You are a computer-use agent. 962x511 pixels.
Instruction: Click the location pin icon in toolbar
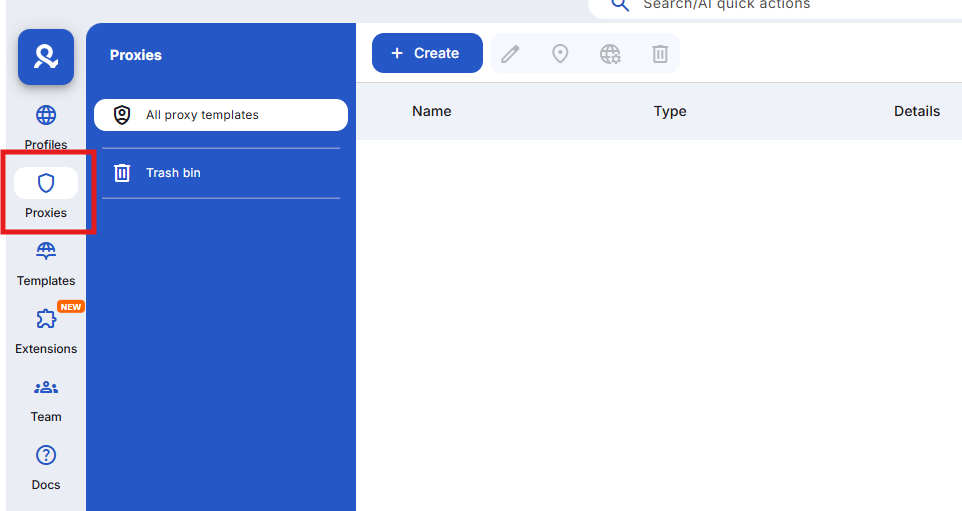(560, 54)
